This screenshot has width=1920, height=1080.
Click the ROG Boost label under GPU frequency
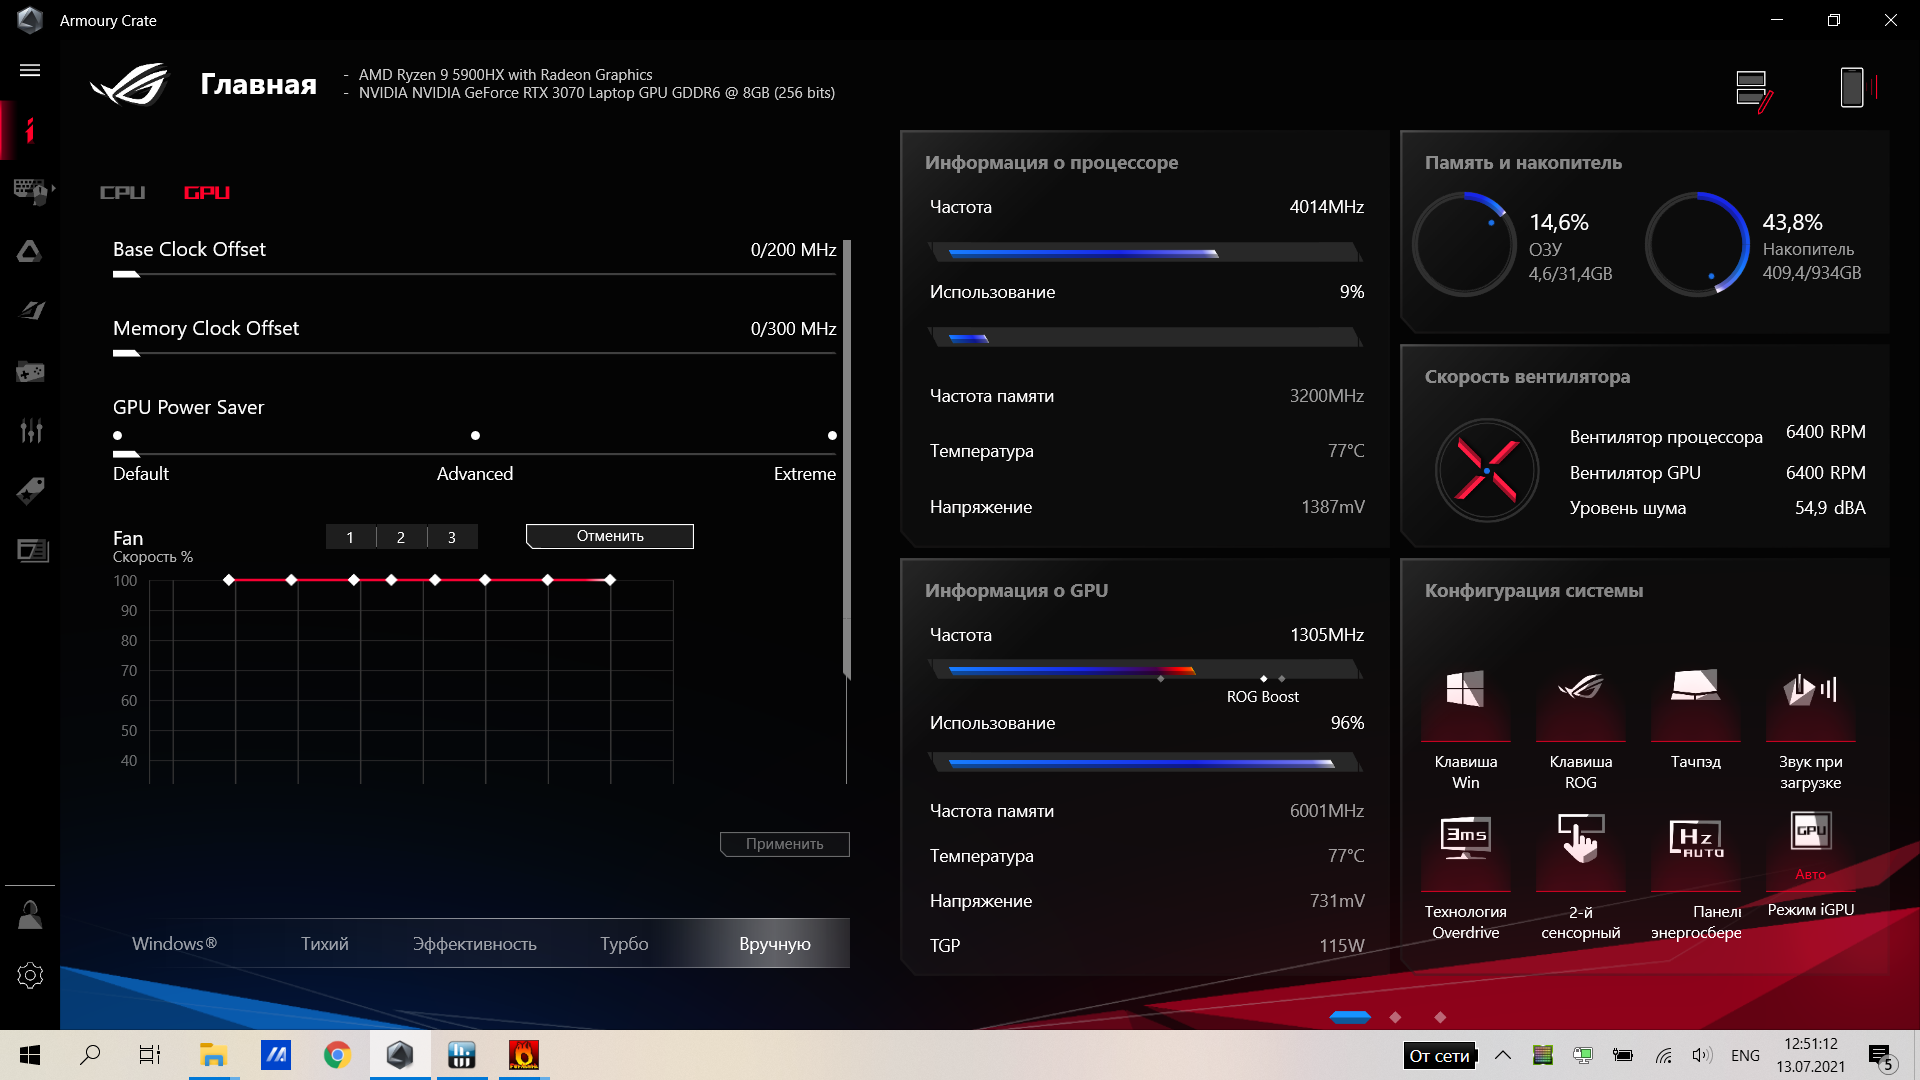tap(1262, 696)
